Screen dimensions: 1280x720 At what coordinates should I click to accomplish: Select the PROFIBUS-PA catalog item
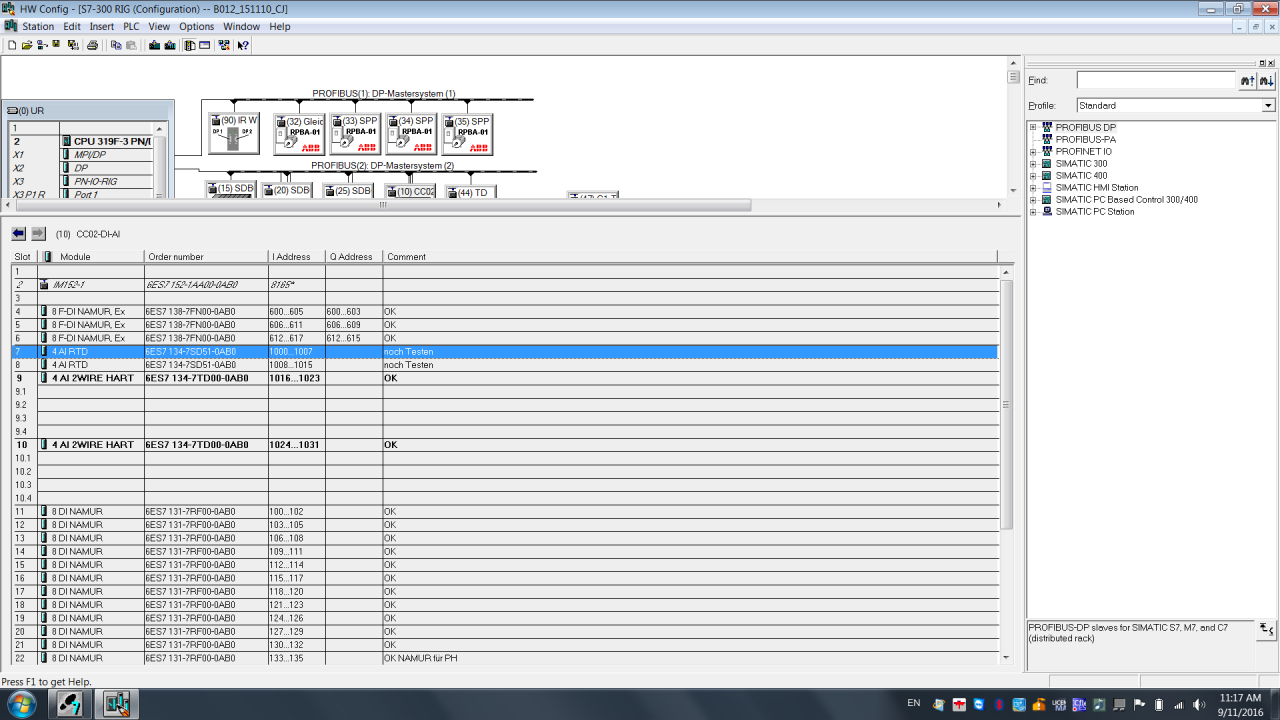point(1085,140)
